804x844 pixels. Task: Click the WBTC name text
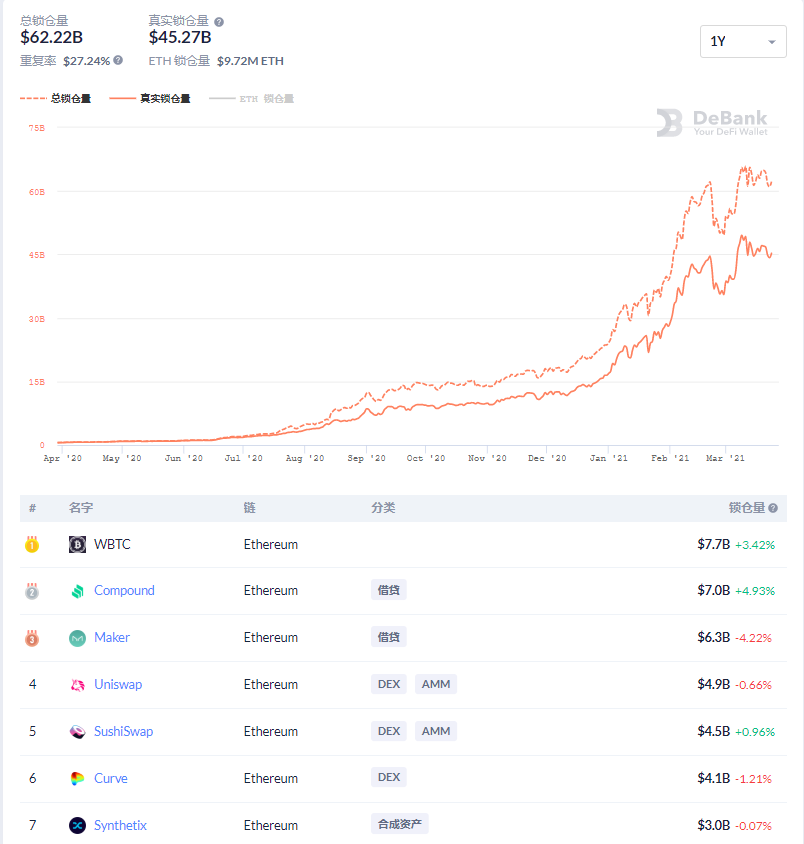(x=112, y=544)
